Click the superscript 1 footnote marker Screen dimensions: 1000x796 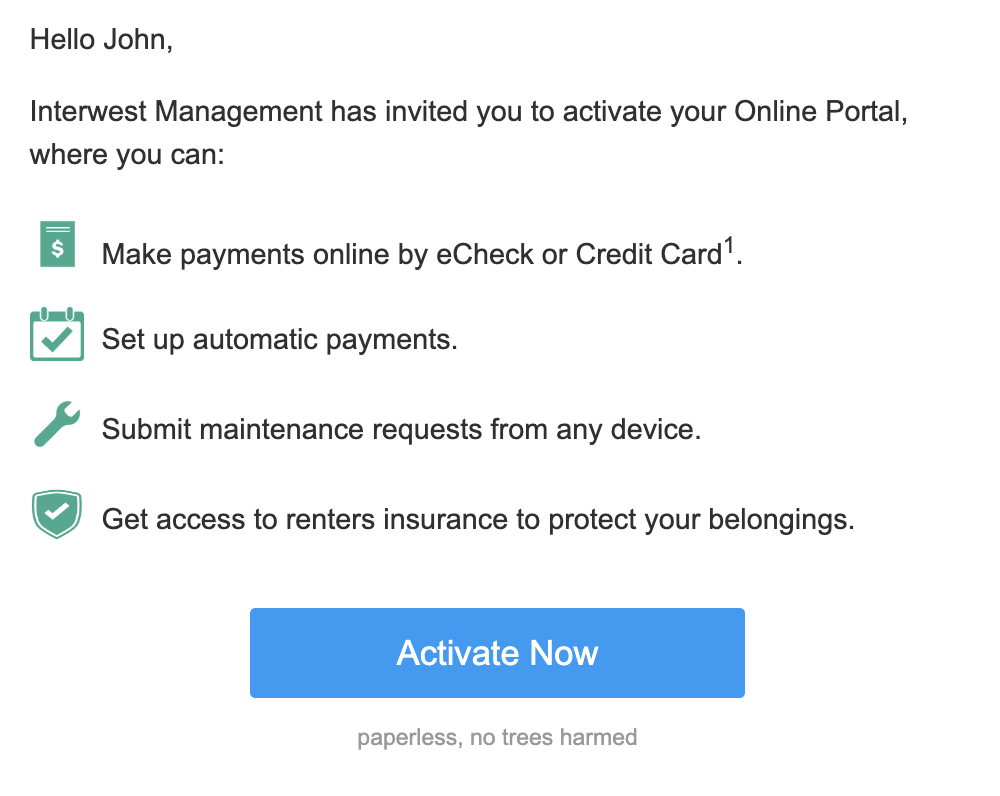click(729, 244)
